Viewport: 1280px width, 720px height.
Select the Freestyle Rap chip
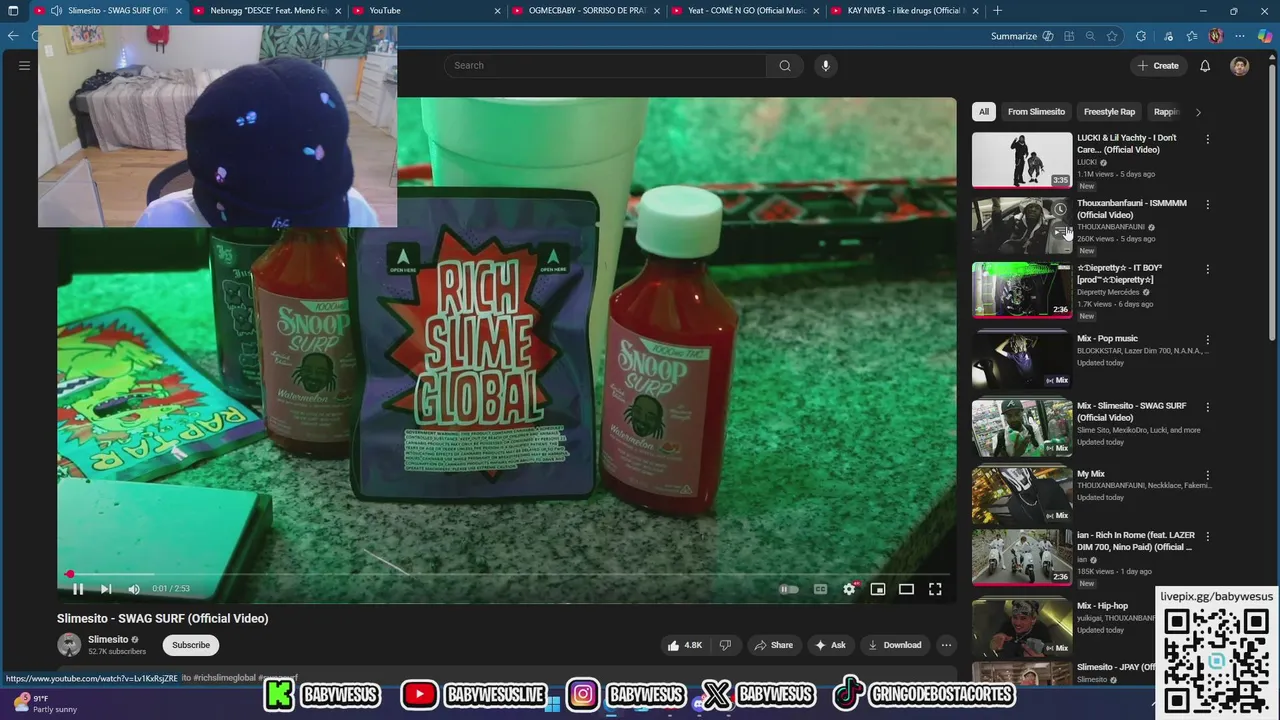coord(1109,112)
